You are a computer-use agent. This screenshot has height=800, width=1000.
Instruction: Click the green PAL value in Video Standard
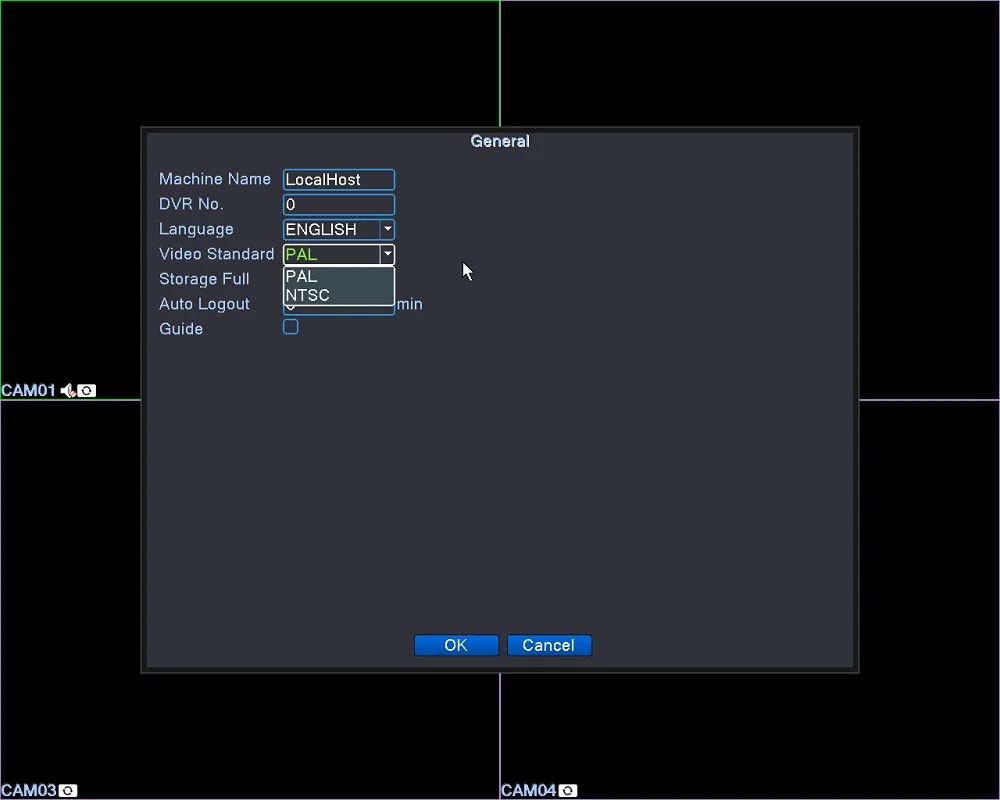coord(301,255)
